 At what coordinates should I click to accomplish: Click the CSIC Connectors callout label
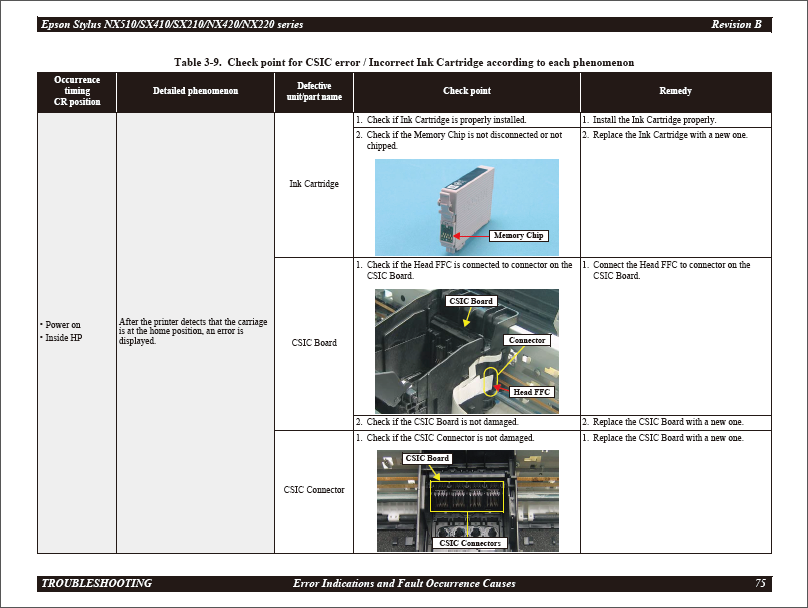[466, 543]
